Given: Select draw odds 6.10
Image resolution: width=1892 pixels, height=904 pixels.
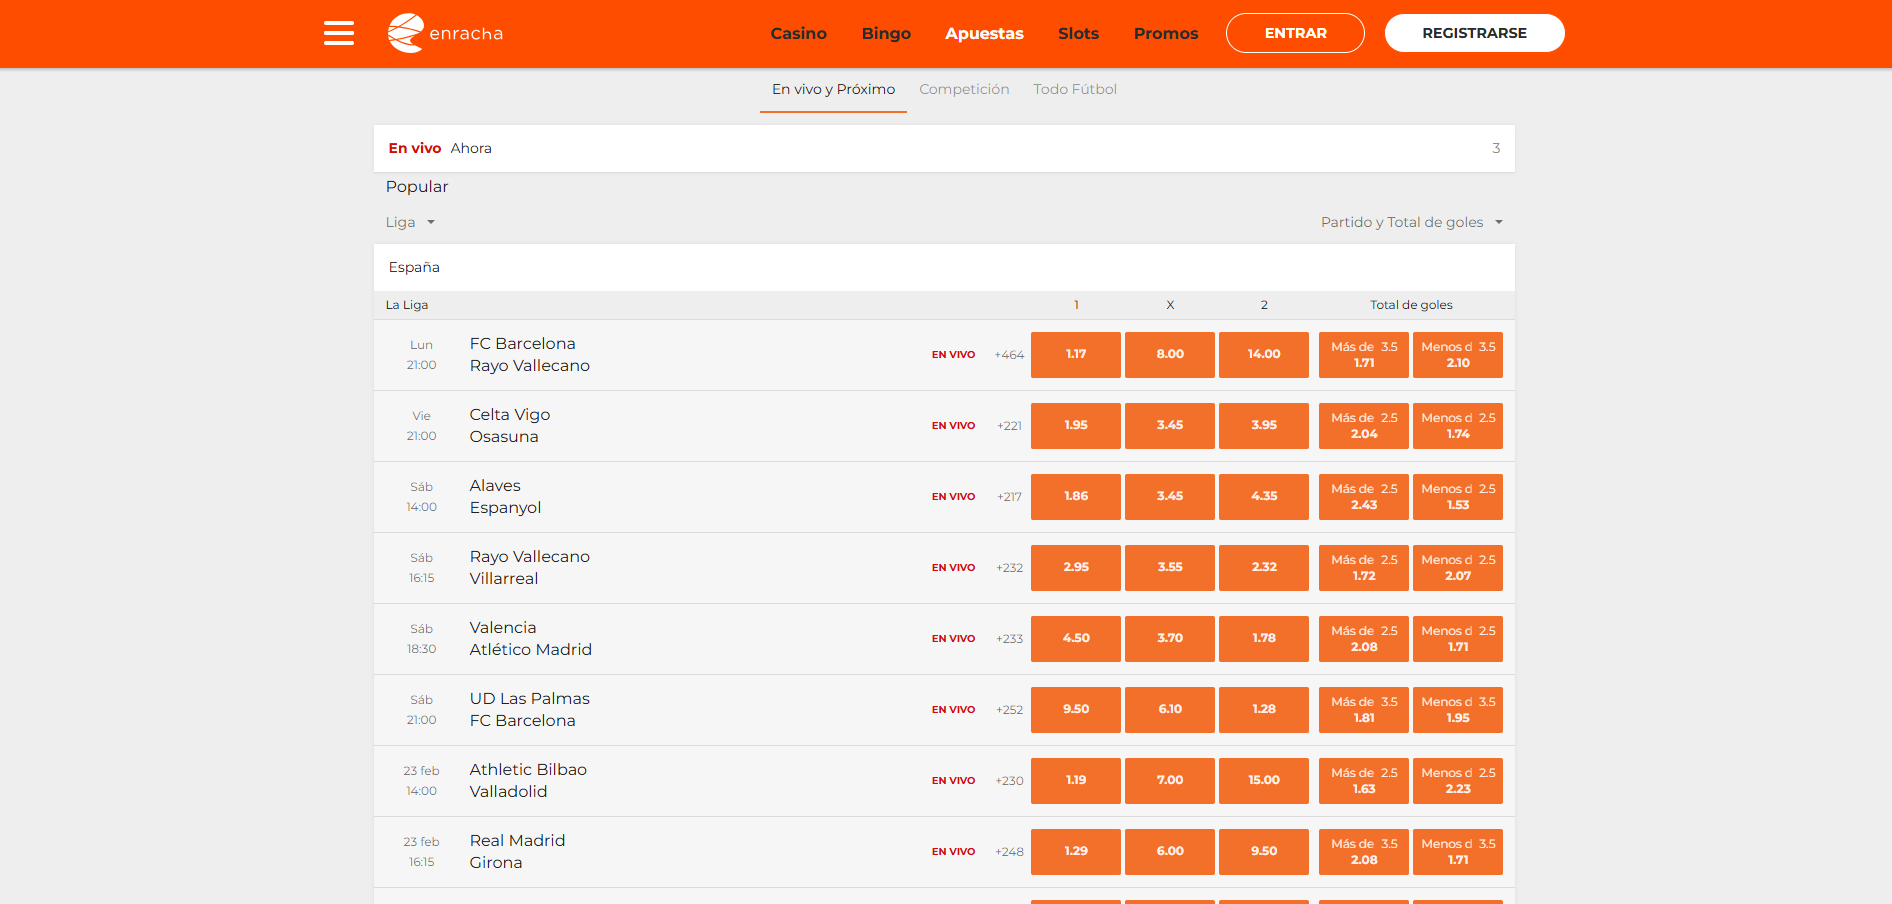Looking at the screenshot, I should pyautogui.click(x=1170, y=710).
